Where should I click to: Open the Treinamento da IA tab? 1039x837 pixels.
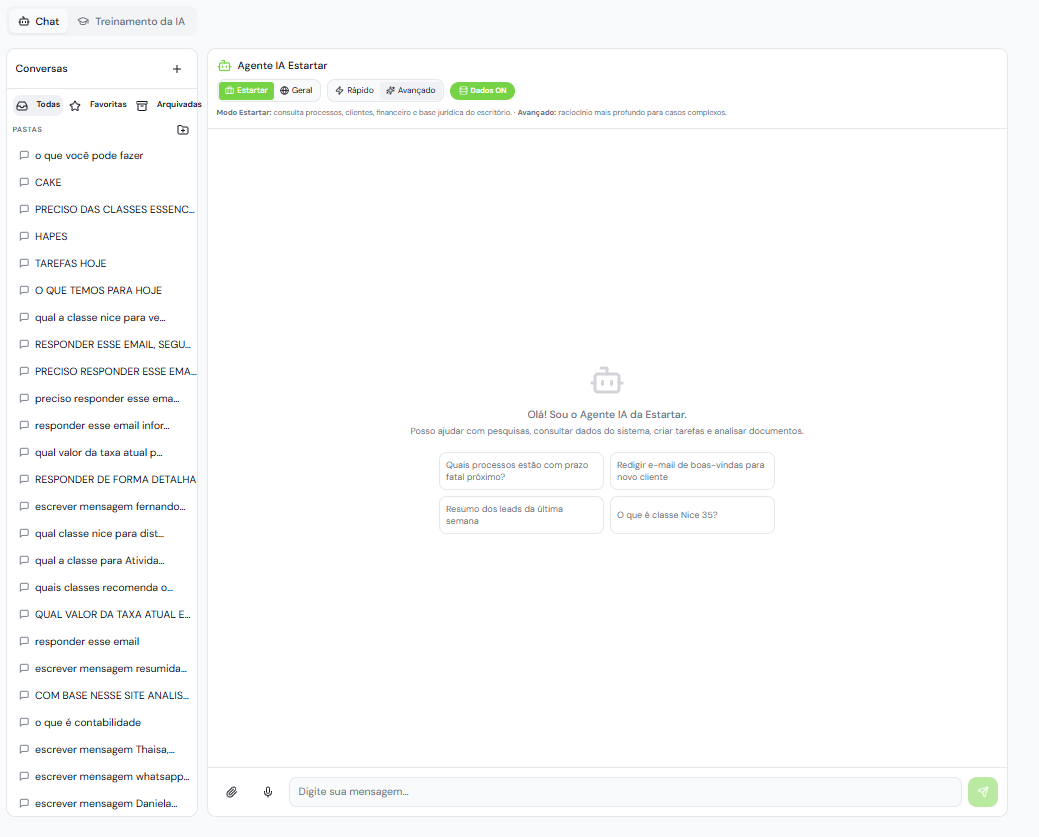pos(131,21)
